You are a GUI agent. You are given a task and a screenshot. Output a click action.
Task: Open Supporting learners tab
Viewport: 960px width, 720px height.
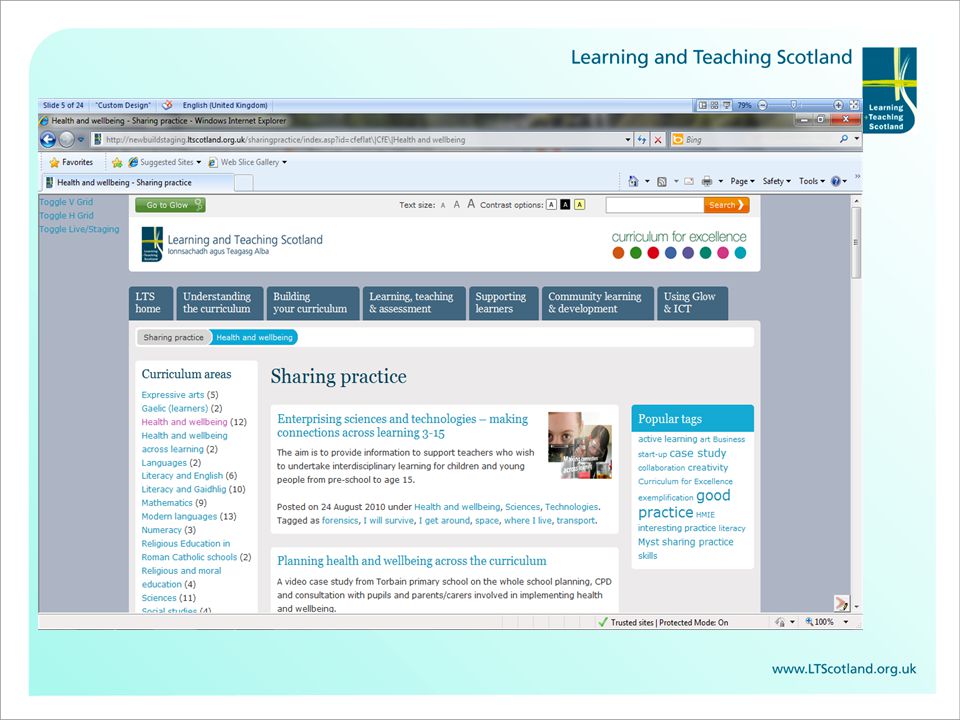click(x=503, y=303)
